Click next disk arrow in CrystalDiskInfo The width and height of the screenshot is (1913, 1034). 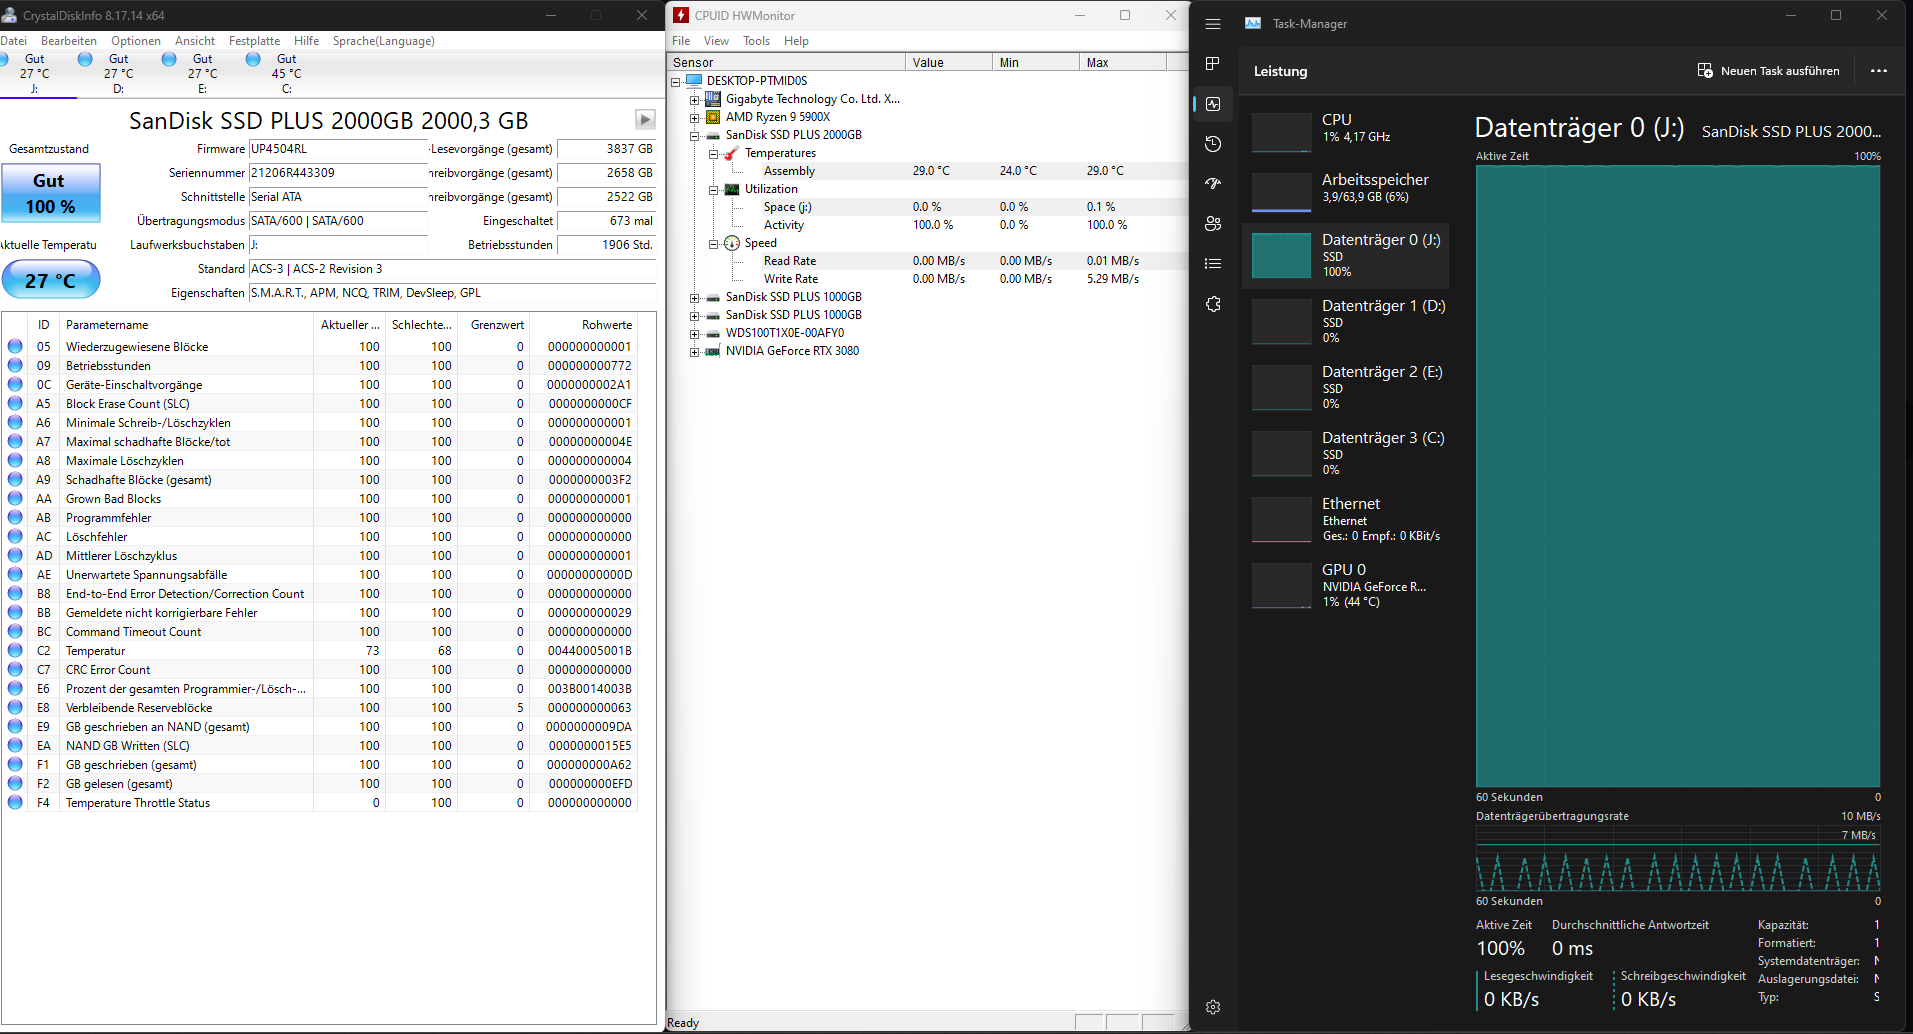(x=645, y=120)
